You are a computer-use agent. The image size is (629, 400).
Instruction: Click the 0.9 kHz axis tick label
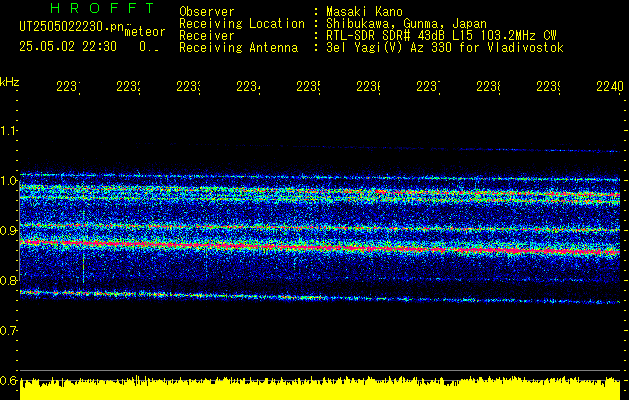point(8,231)
